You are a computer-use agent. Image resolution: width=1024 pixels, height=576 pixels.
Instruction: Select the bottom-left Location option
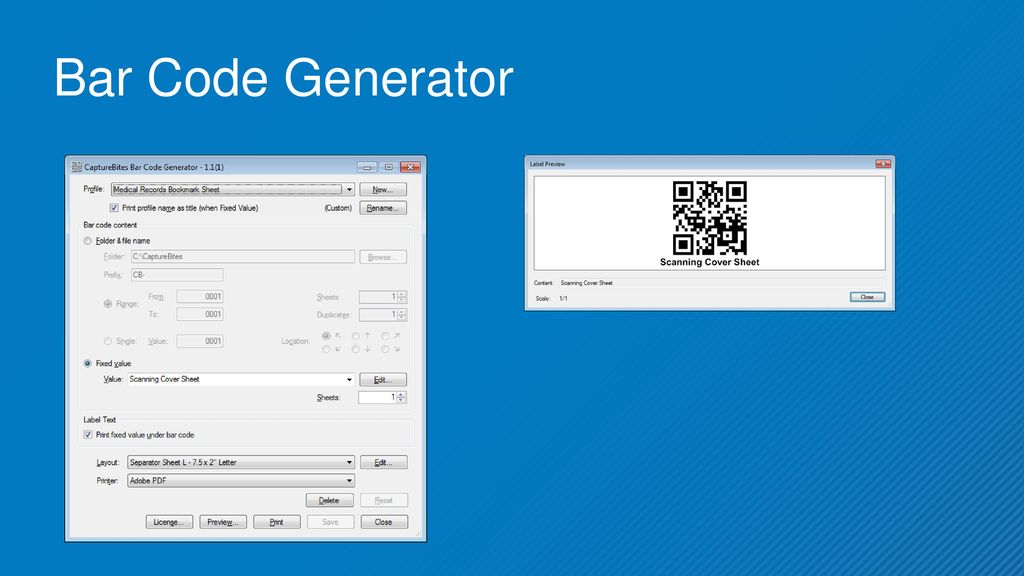[x=326, y=349]
